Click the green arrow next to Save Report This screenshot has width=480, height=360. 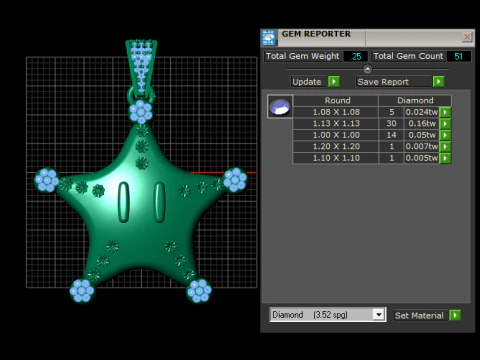click(438, 82)
